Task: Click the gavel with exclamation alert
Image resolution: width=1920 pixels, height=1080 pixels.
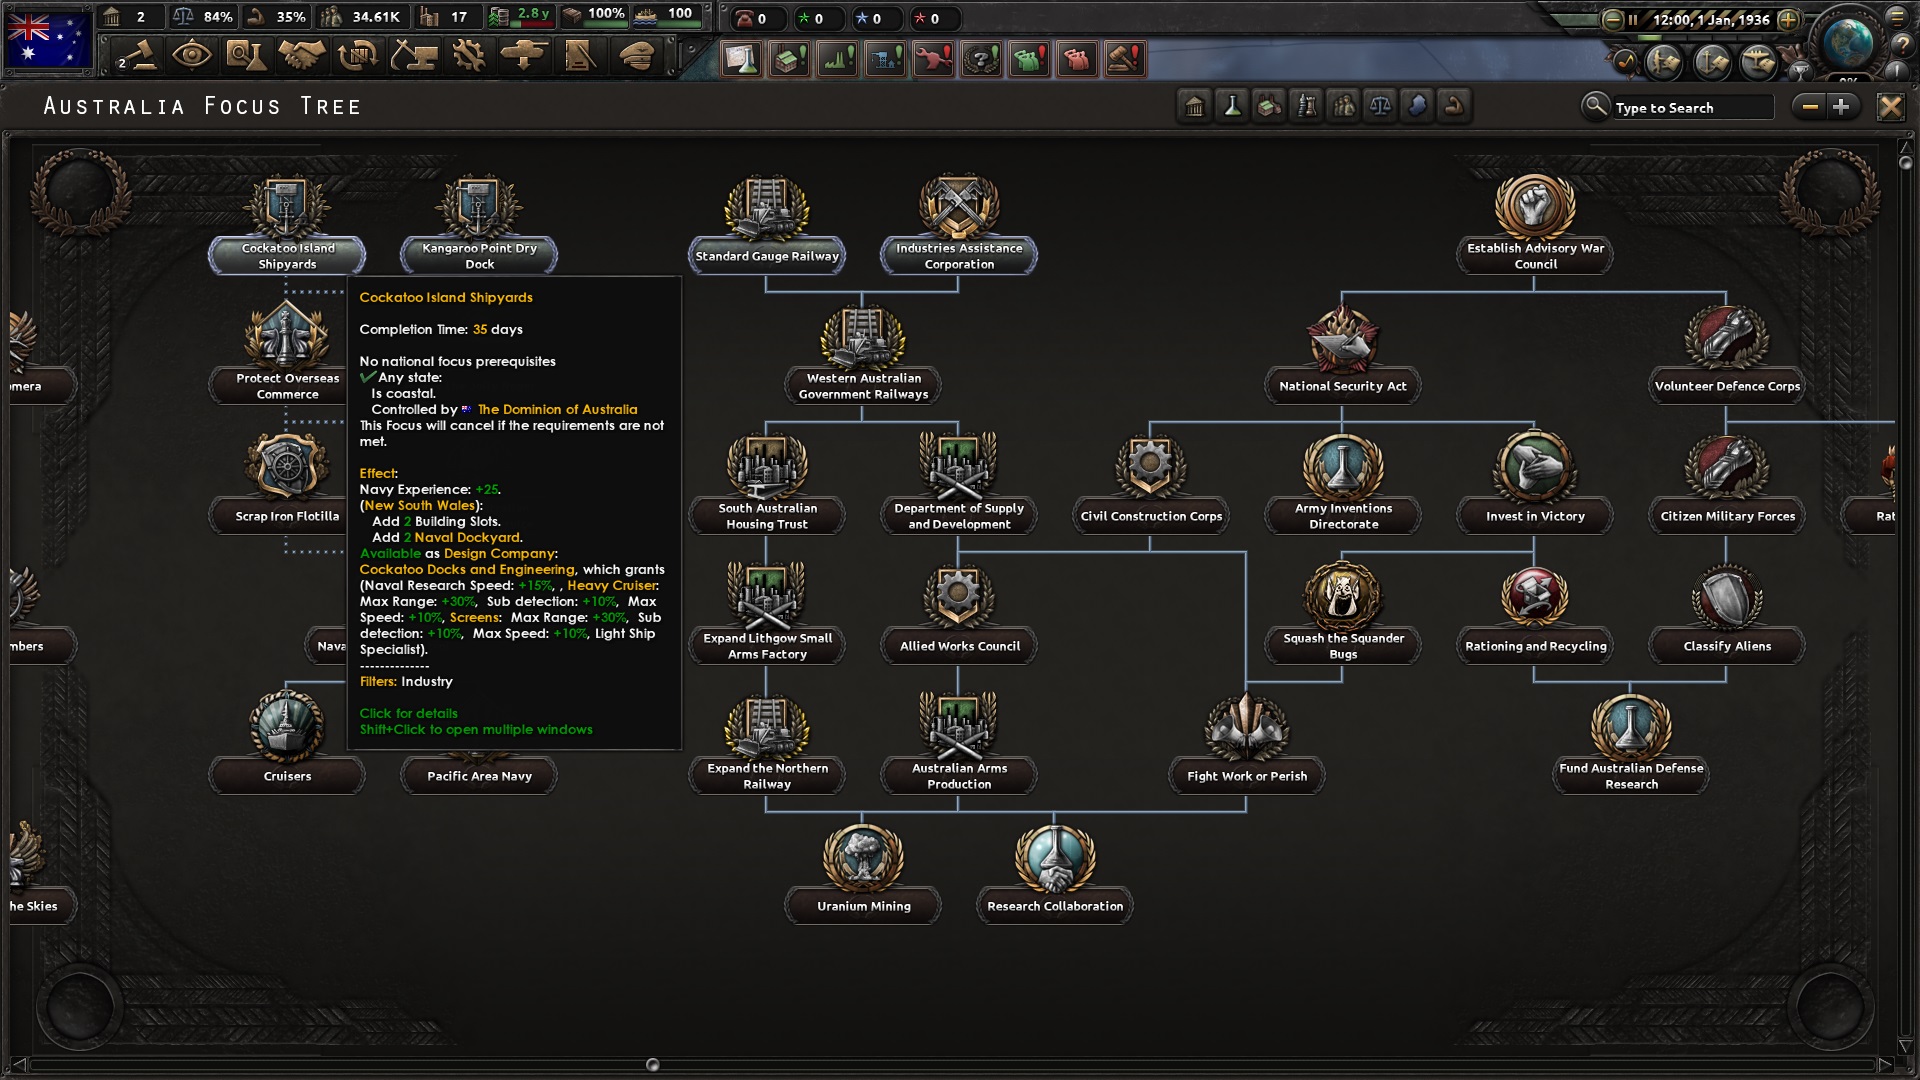Action: [x=1125, y=59]
